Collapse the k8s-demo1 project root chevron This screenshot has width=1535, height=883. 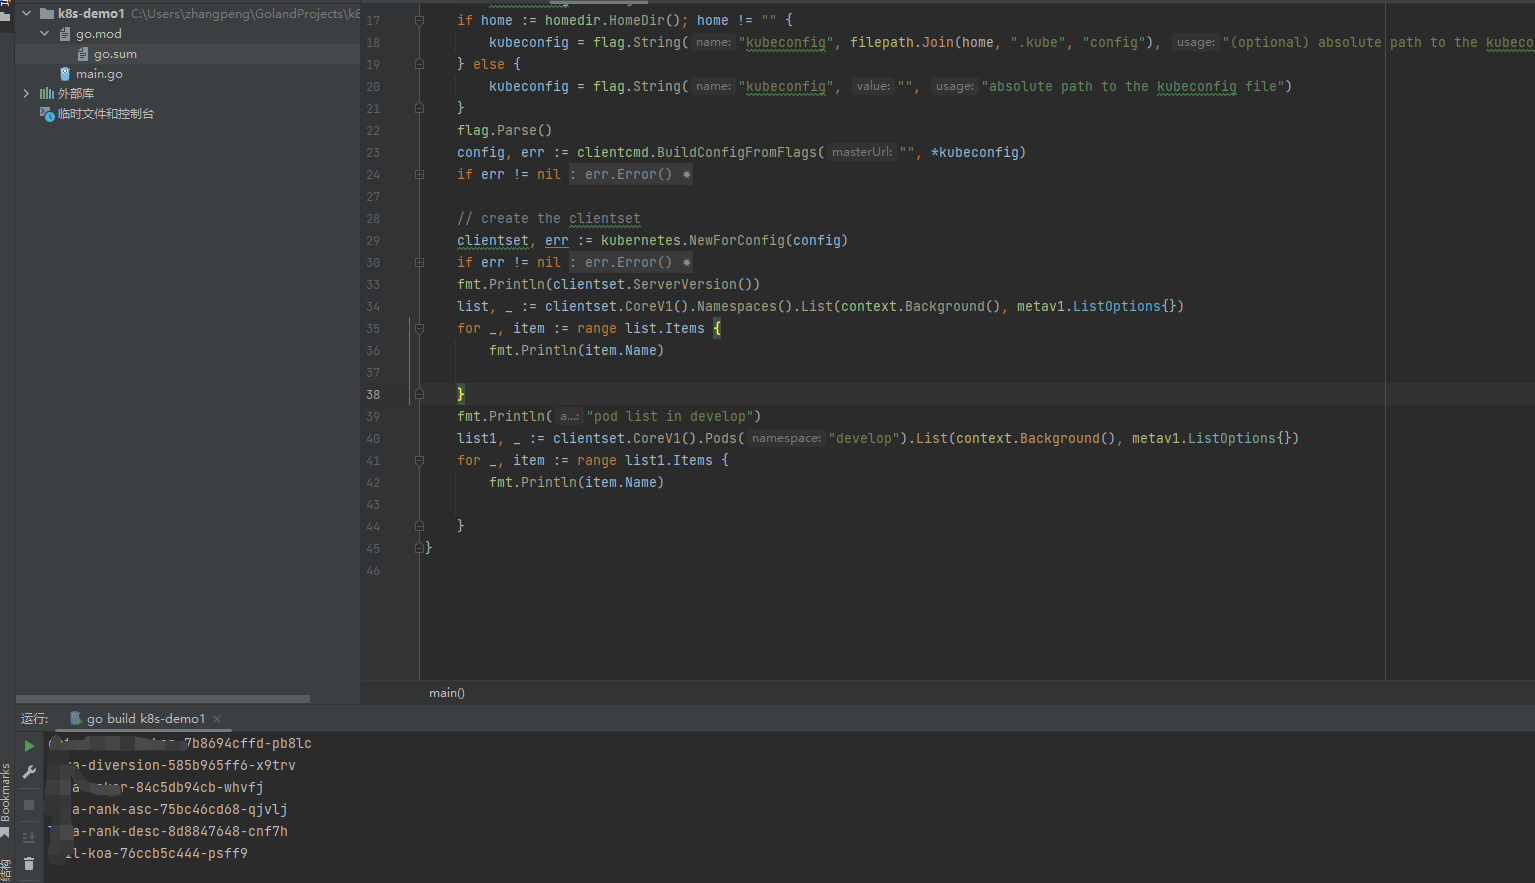point(26,14)
